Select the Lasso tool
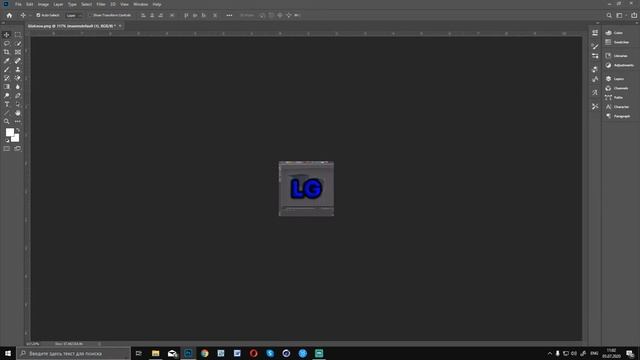This screenshot has width=640, height=360. (x=7, y=43)
